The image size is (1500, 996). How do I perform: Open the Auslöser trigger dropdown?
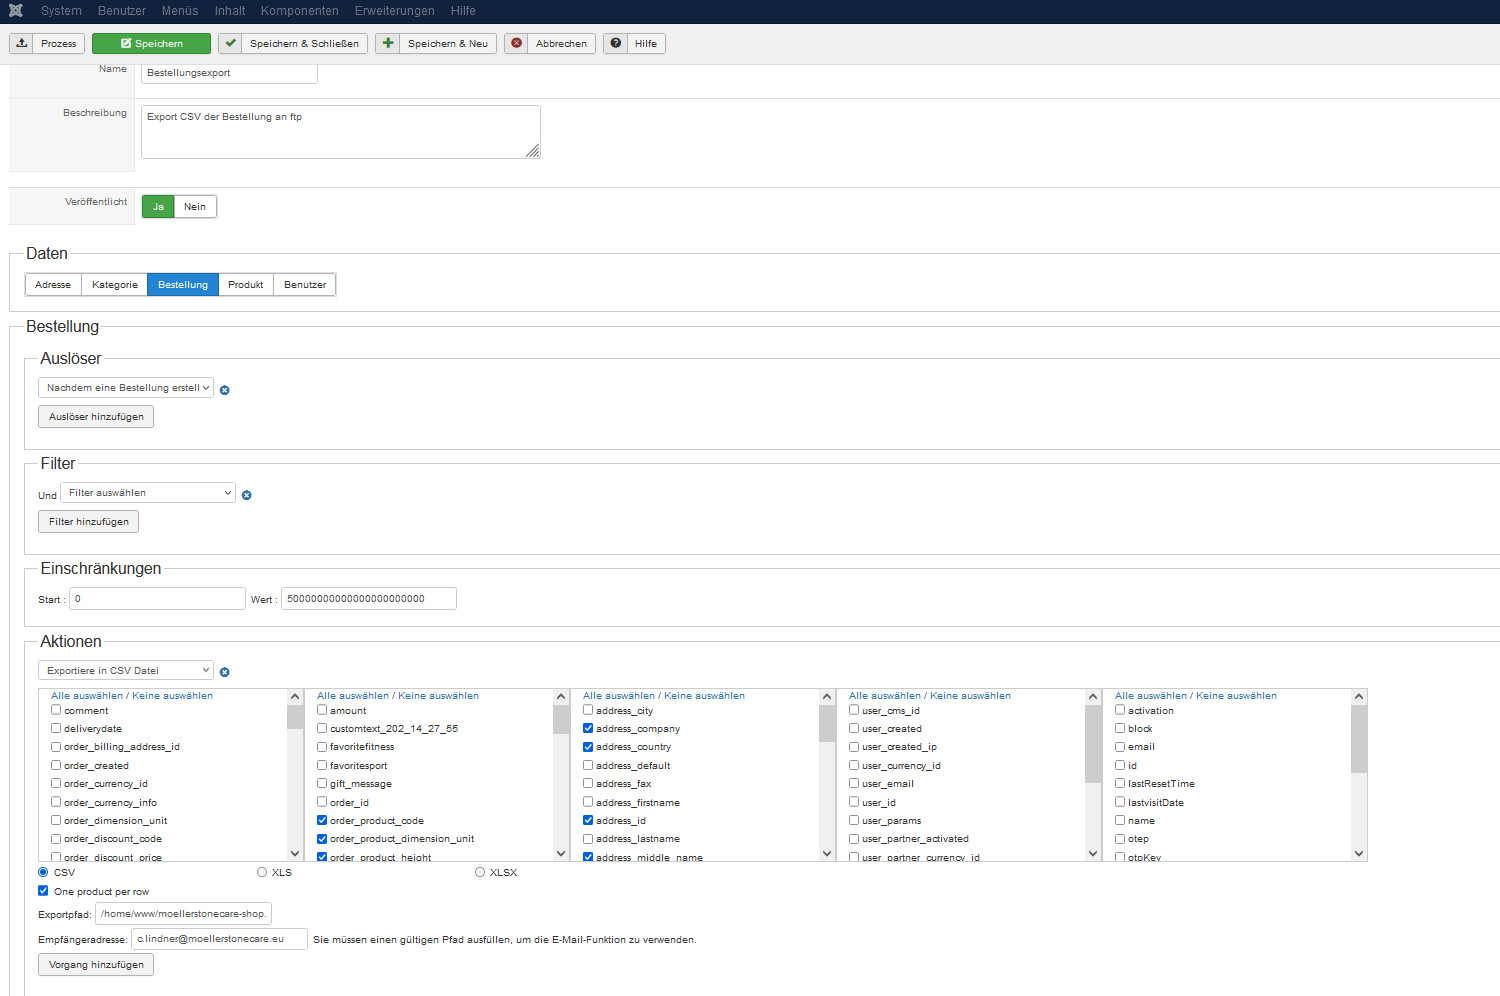126,388
